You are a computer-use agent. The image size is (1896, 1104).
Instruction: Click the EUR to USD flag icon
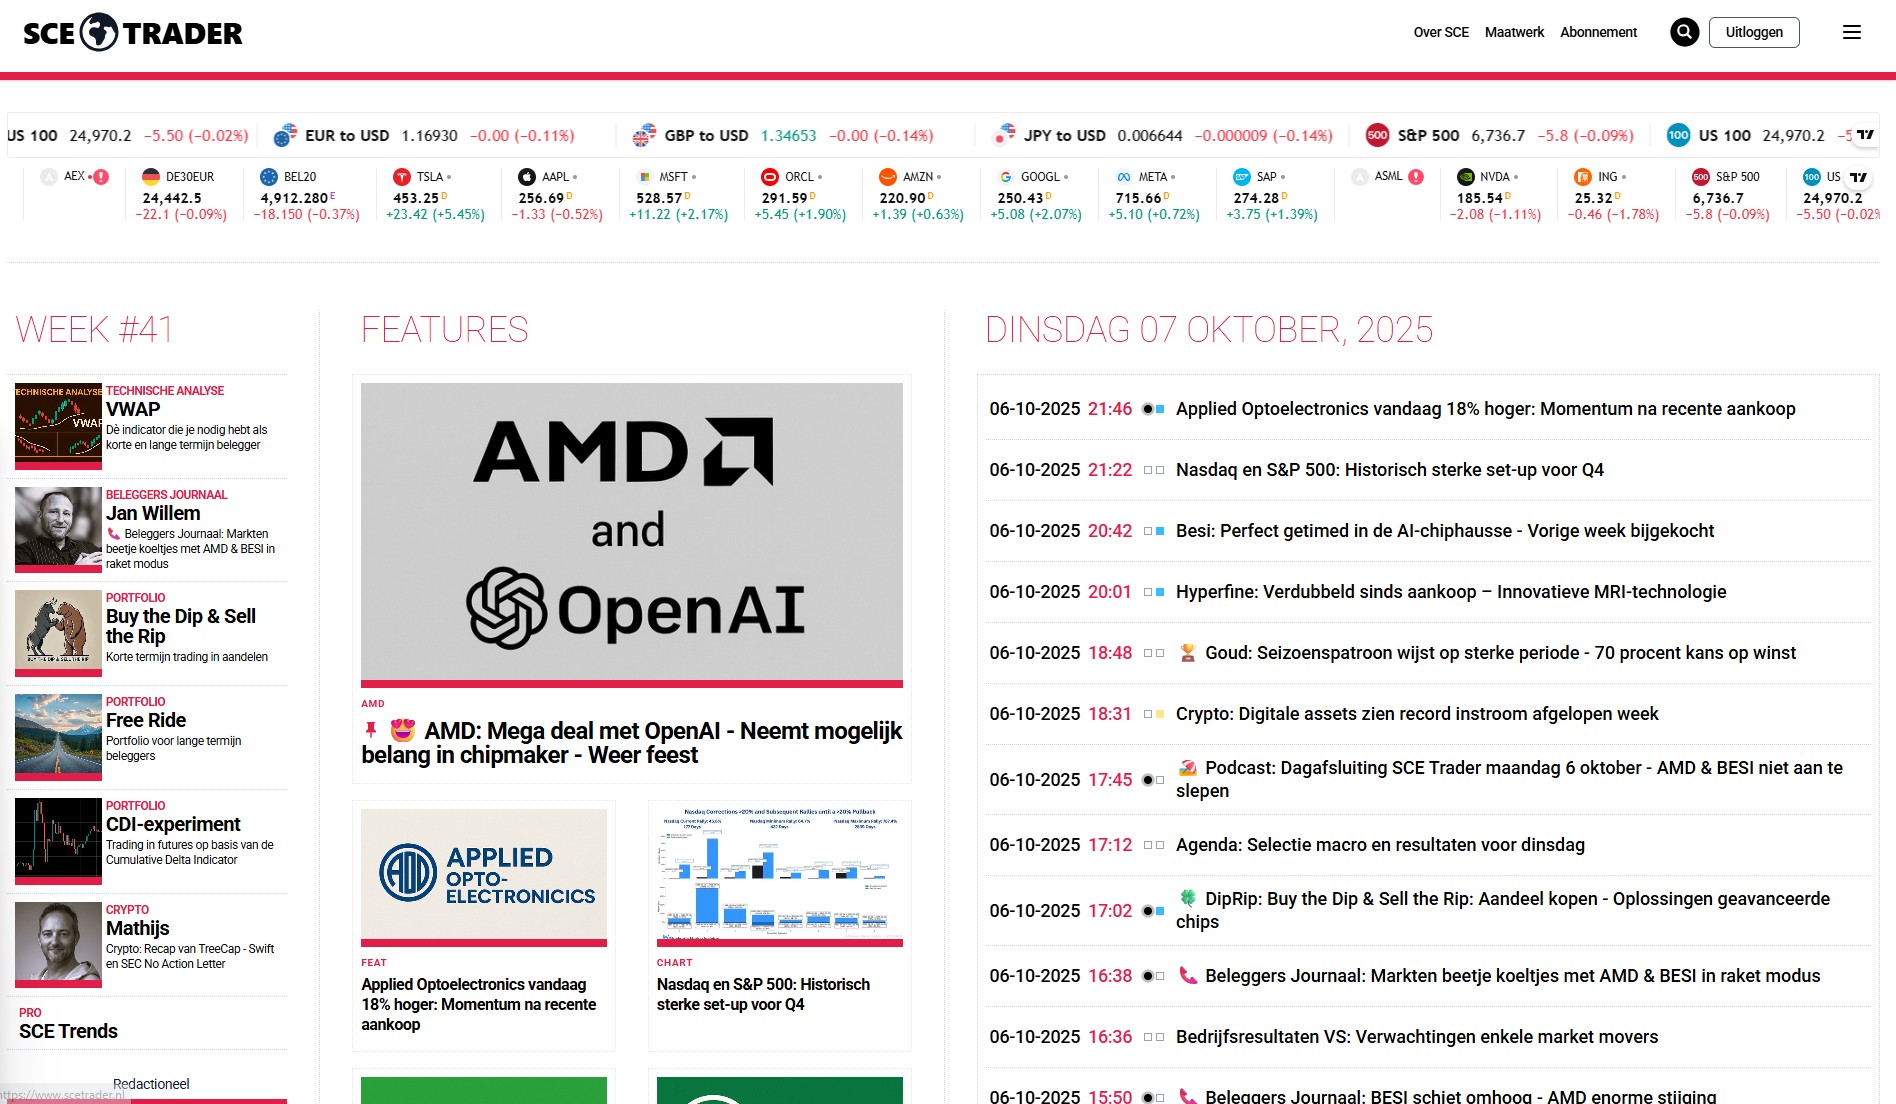coord(285,135)
